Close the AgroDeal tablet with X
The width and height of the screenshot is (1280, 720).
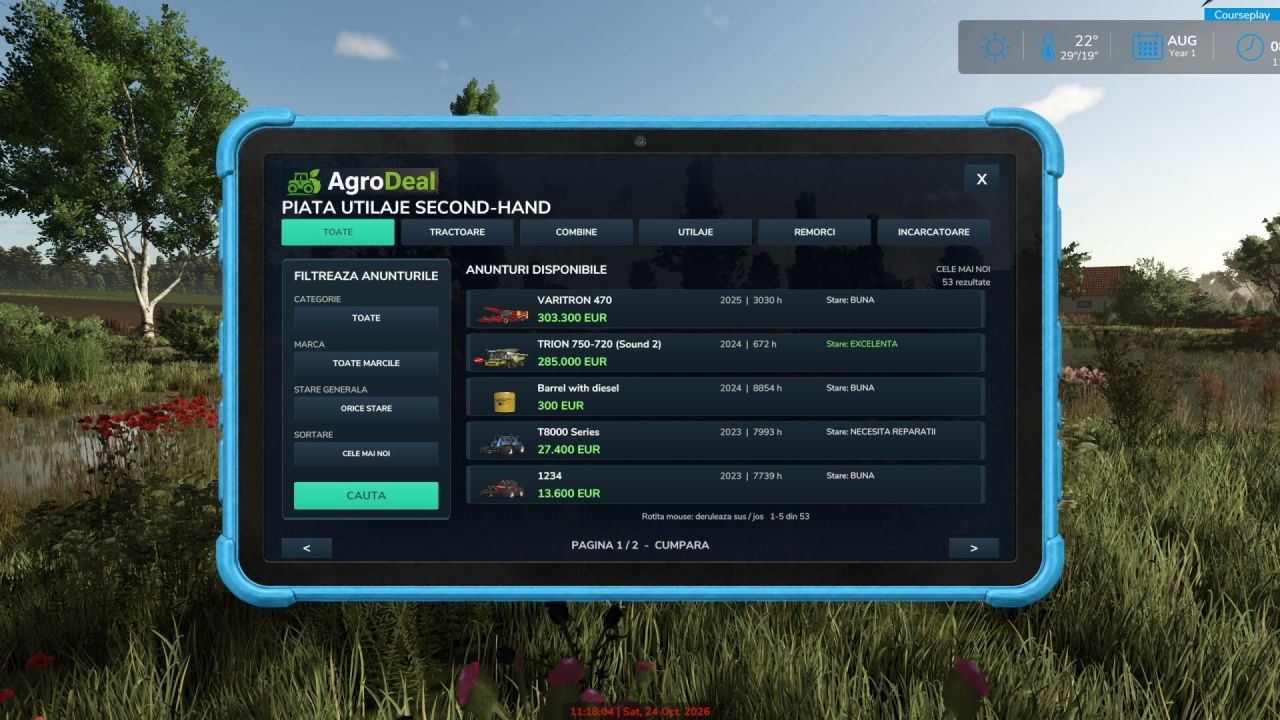click(982, 179)
